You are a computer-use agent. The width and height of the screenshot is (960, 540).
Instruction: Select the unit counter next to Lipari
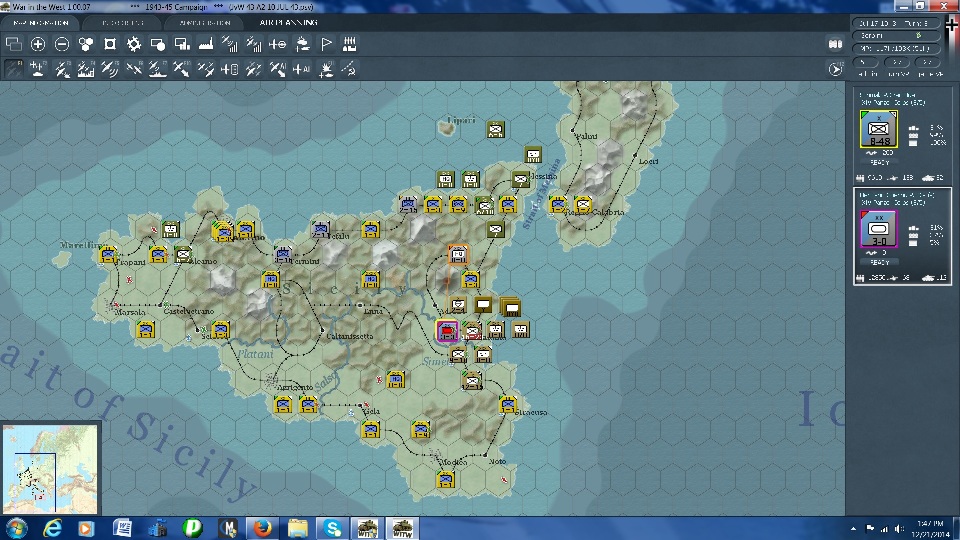click(x=495, y=129)
